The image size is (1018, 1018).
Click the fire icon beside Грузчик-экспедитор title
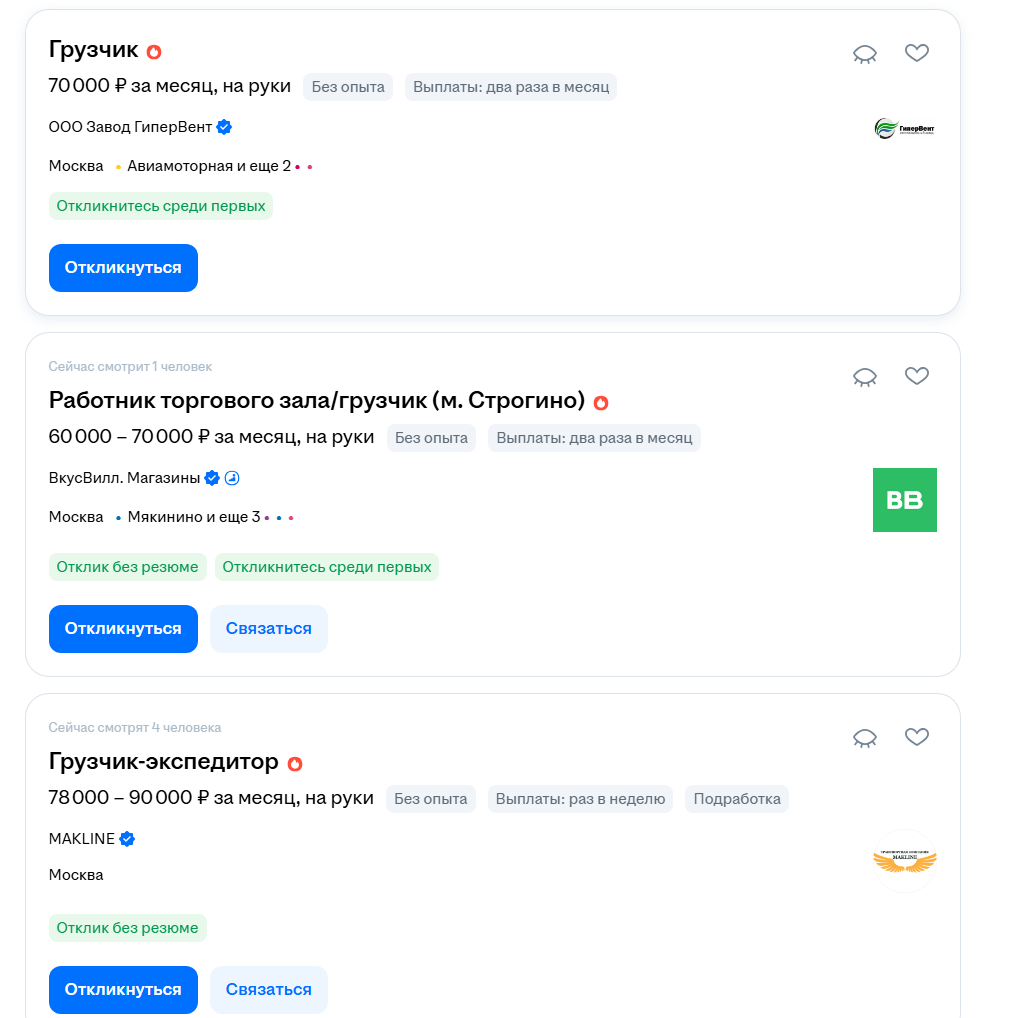point(295,764)
